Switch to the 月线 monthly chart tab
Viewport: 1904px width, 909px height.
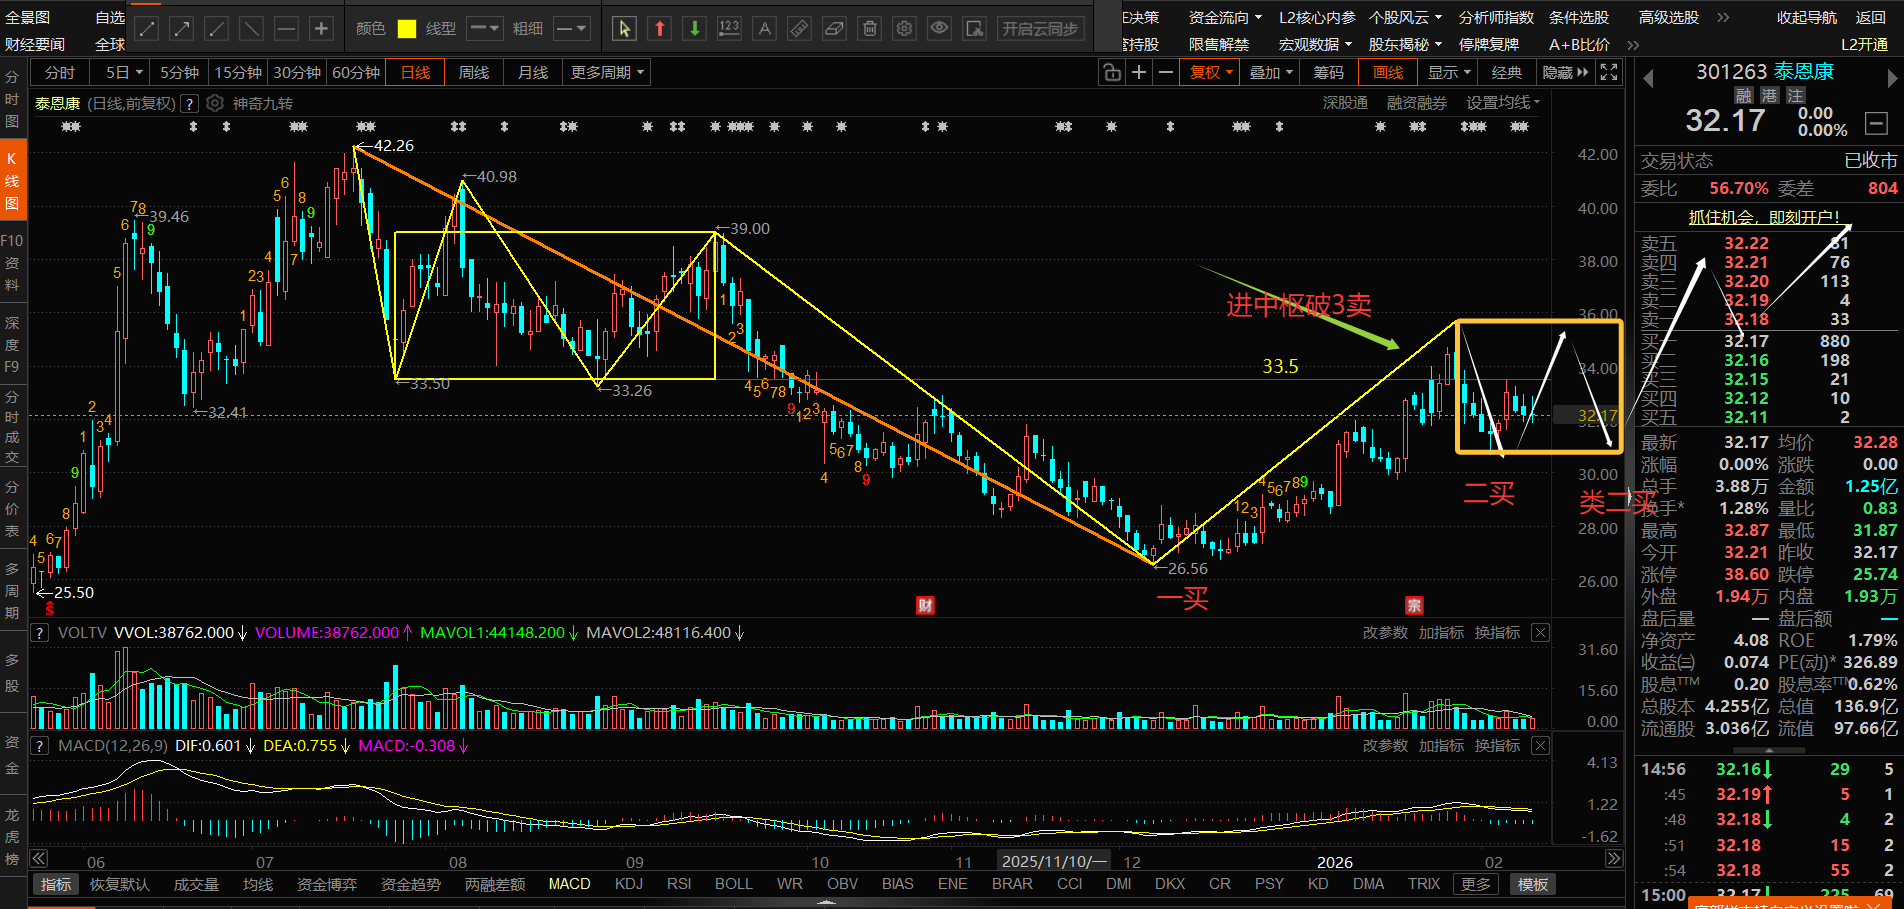tap(533, 72)
